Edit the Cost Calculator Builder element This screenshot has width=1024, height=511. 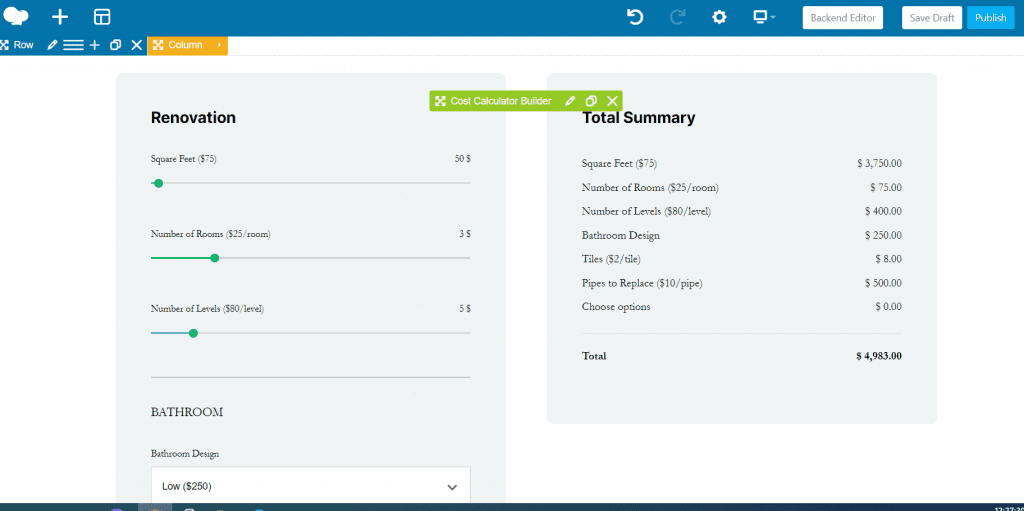pyautogui.click(x=570, y=101)
